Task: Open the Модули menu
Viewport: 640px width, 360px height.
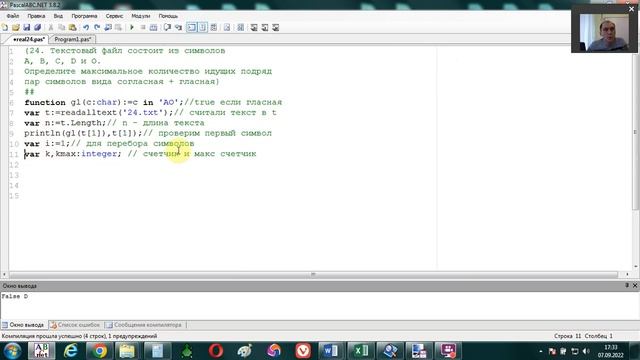Action: [140, 16]
